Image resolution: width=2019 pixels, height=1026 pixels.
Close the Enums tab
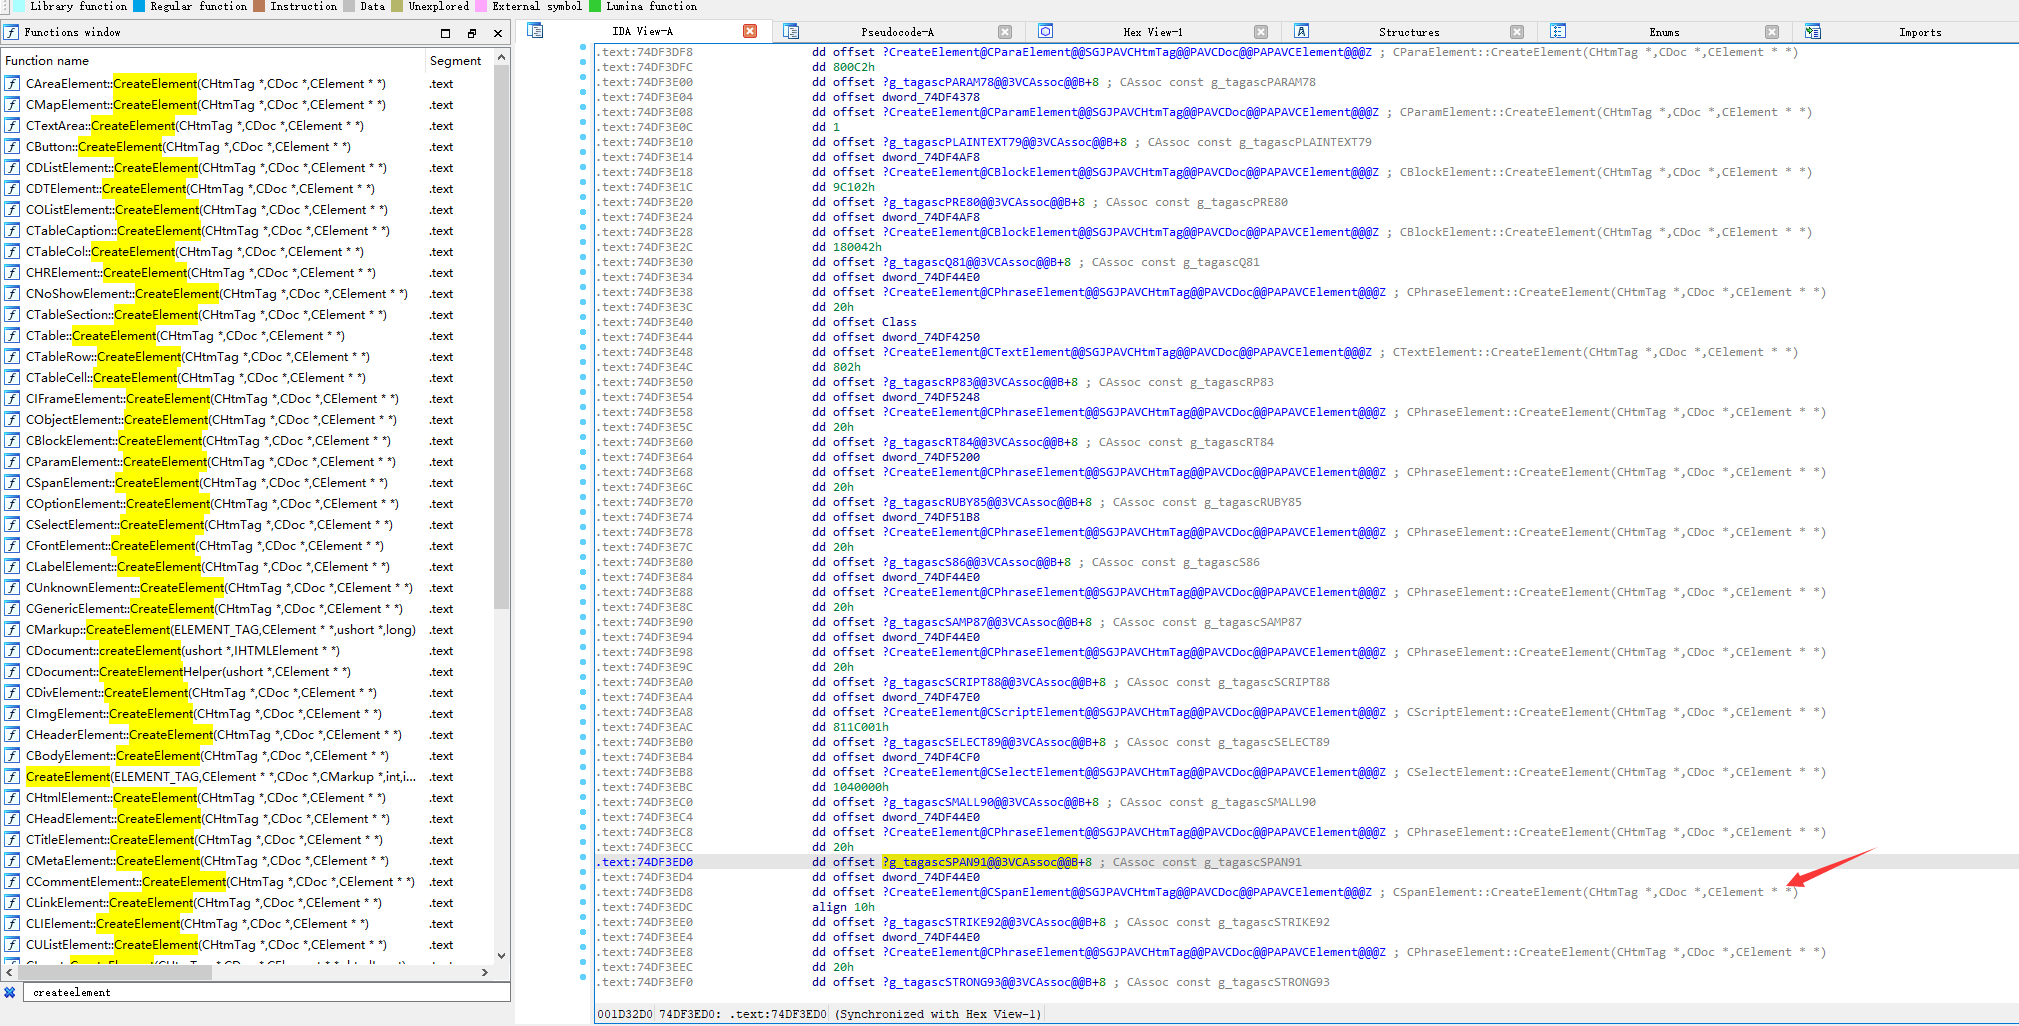coord(1772,32)
